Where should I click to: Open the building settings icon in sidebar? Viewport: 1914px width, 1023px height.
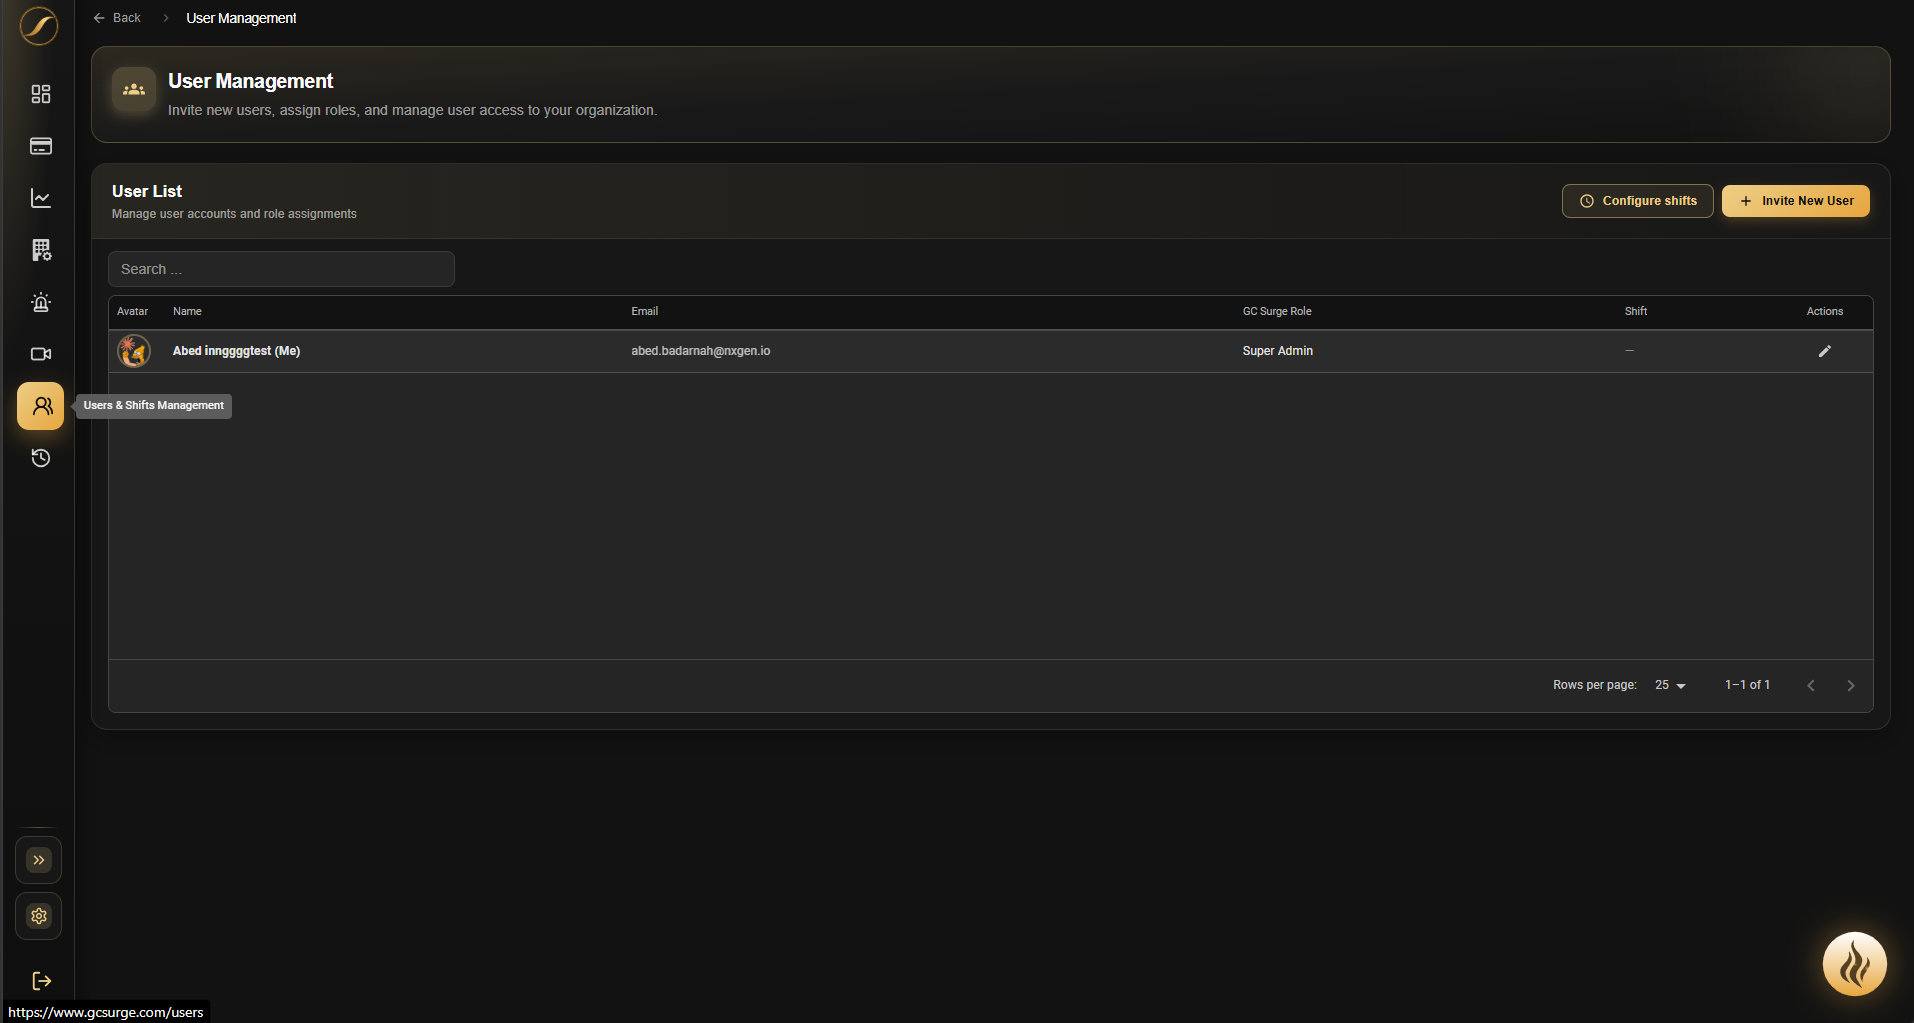pyautogui.click(x=41, y=250)
